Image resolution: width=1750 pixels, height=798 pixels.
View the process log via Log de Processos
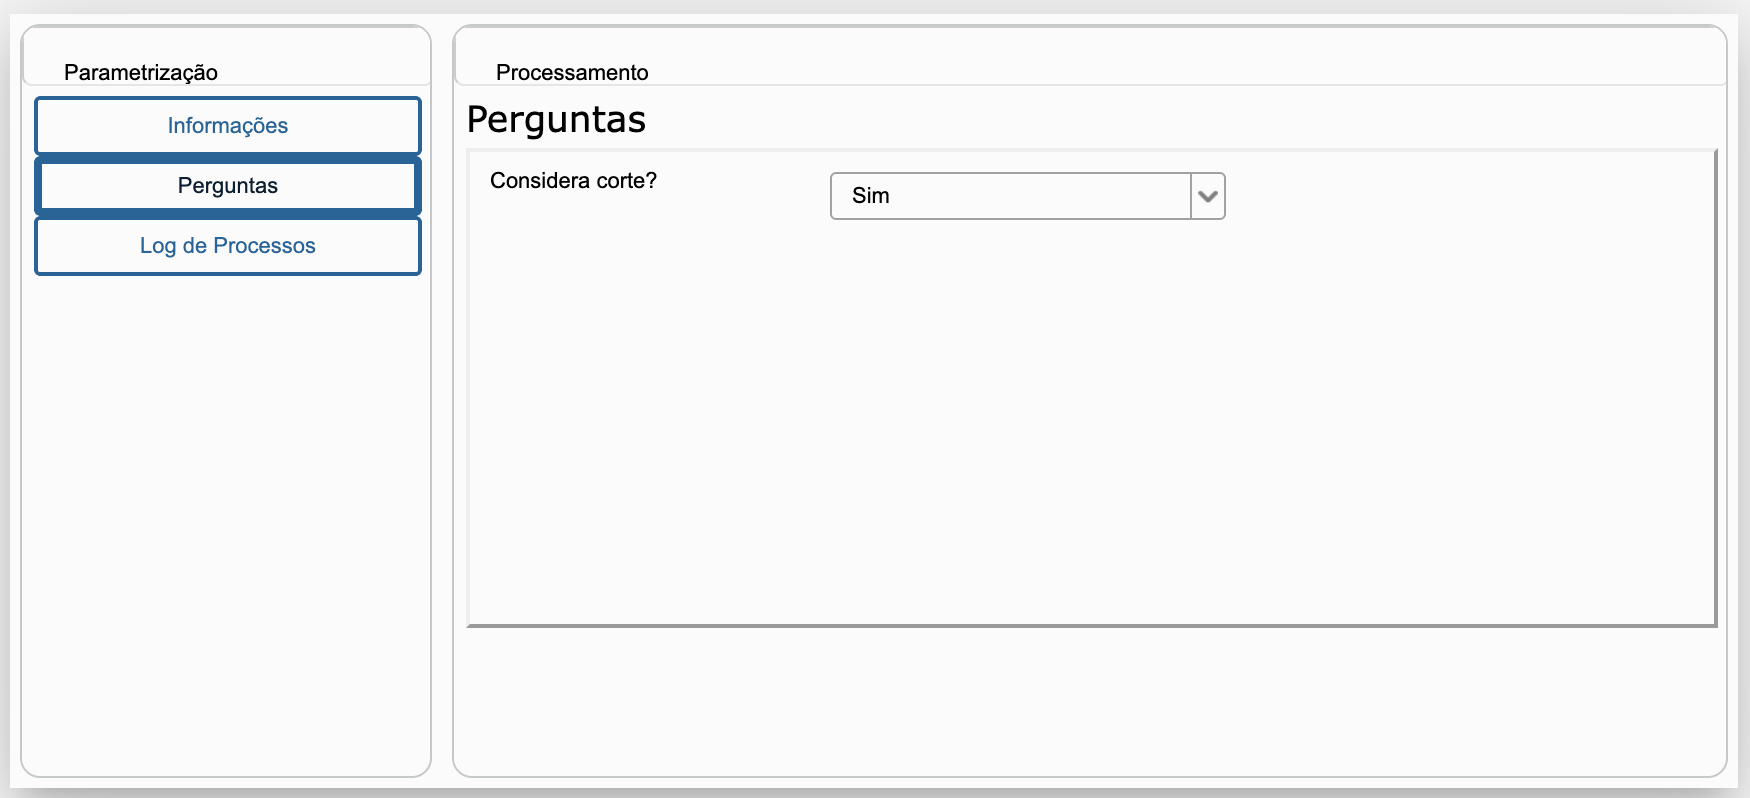228,246
